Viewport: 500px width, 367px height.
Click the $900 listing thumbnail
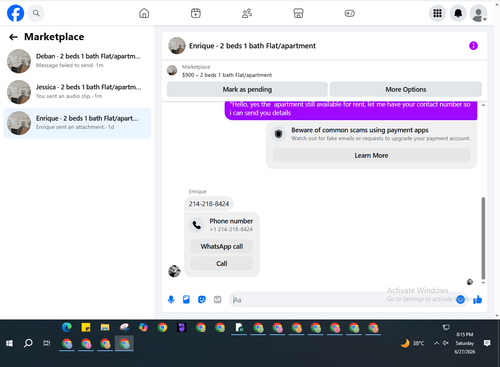tap(172, 70)
